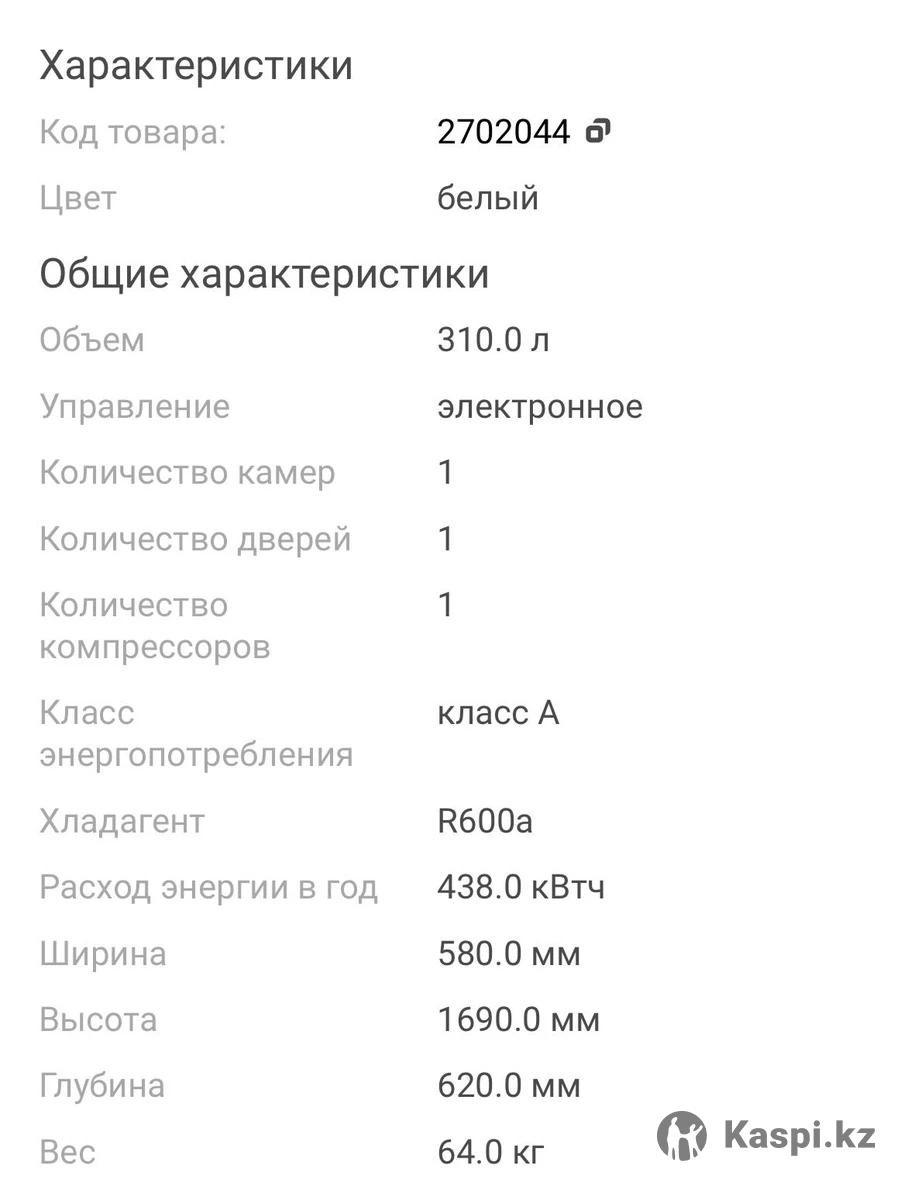Tap the Код товара label
Viewport: 911px width, 1200px height.
point(133,132)
